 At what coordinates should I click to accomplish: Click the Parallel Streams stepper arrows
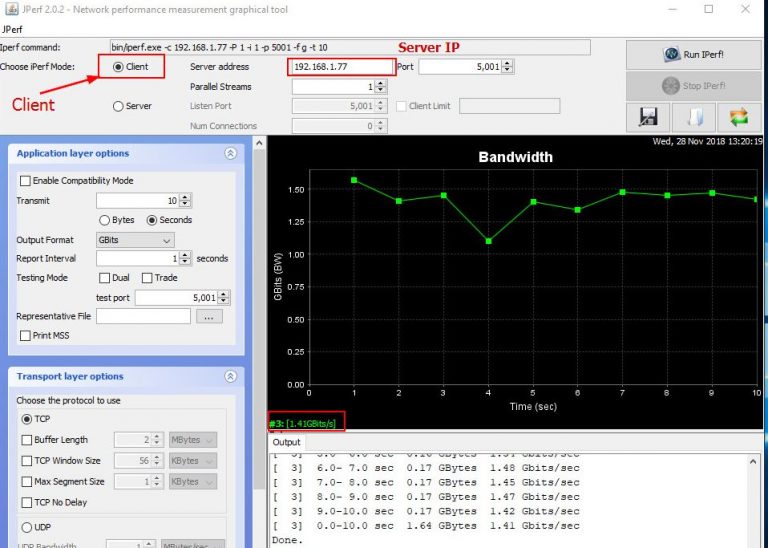click(x=381, y=87)
